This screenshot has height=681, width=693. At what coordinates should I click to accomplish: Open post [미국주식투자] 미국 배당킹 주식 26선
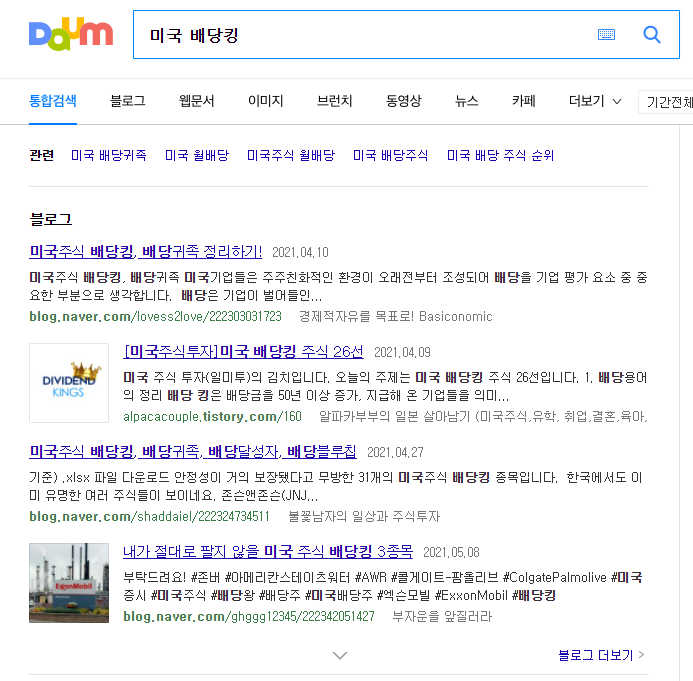(x=244, y=352)
